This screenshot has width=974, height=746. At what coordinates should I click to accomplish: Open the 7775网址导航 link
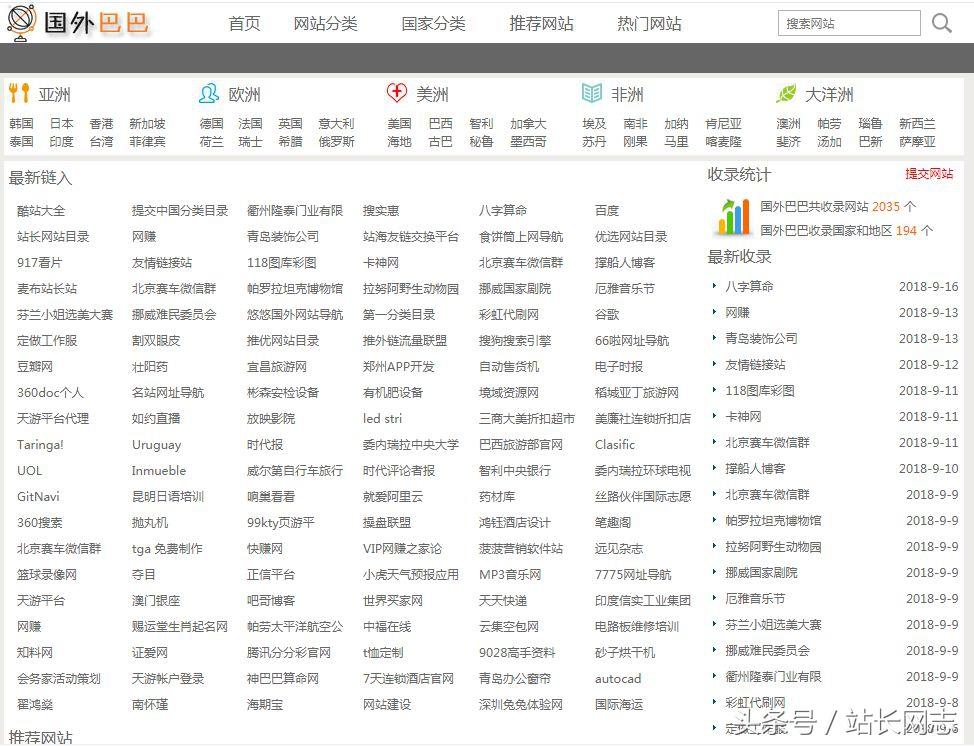coord(633,575)
